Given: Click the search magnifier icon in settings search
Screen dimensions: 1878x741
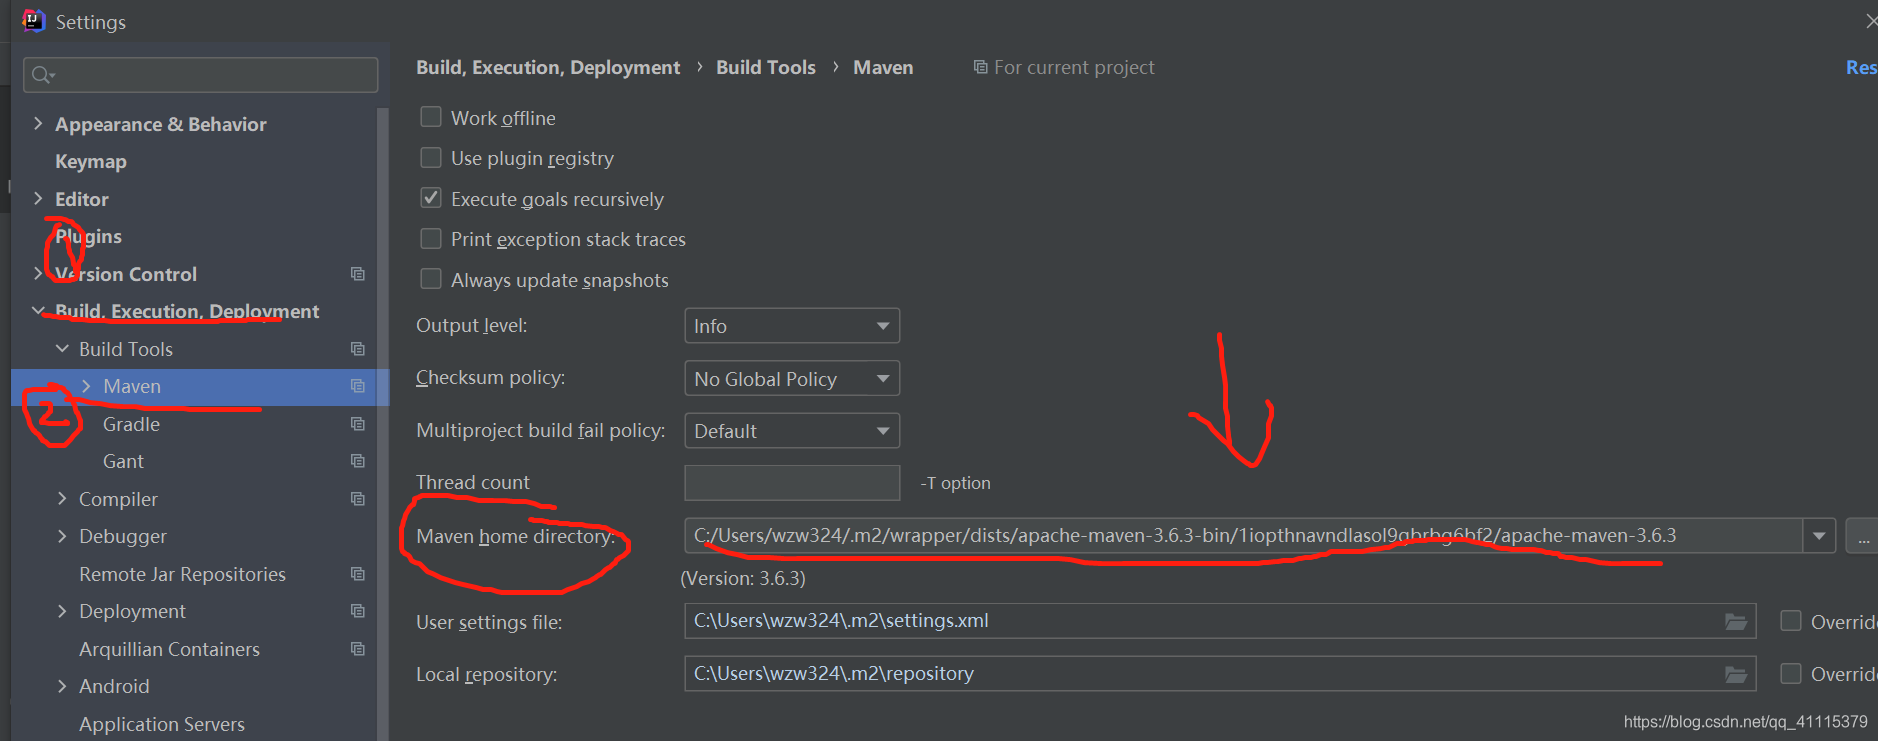Looking at the screenshot, I should pos(43,75).
